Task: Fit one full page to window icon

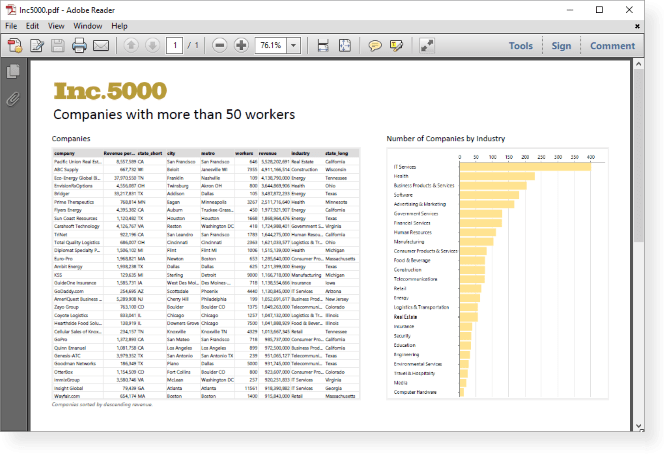Action: [x=345, y=45]
